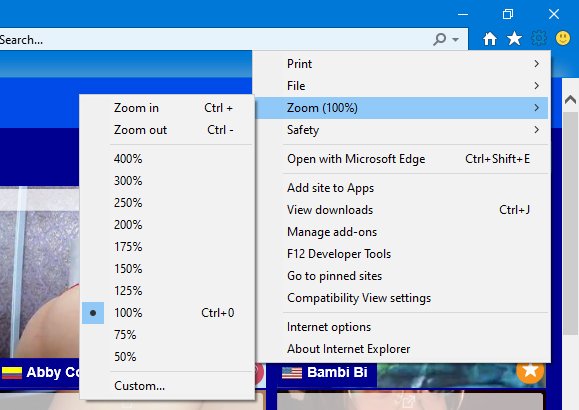579x410 pixels.
Task: Open the search provider dropdown arrow
Action: pos(456,40)
